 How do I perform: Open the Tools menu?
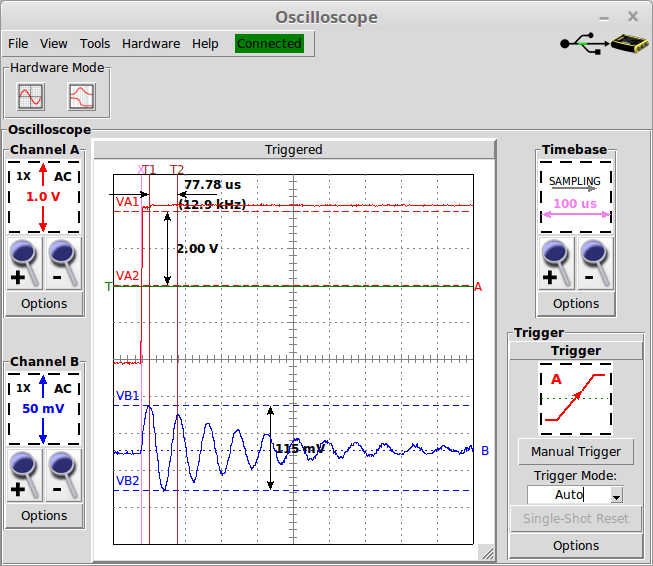tap(95, 43)
